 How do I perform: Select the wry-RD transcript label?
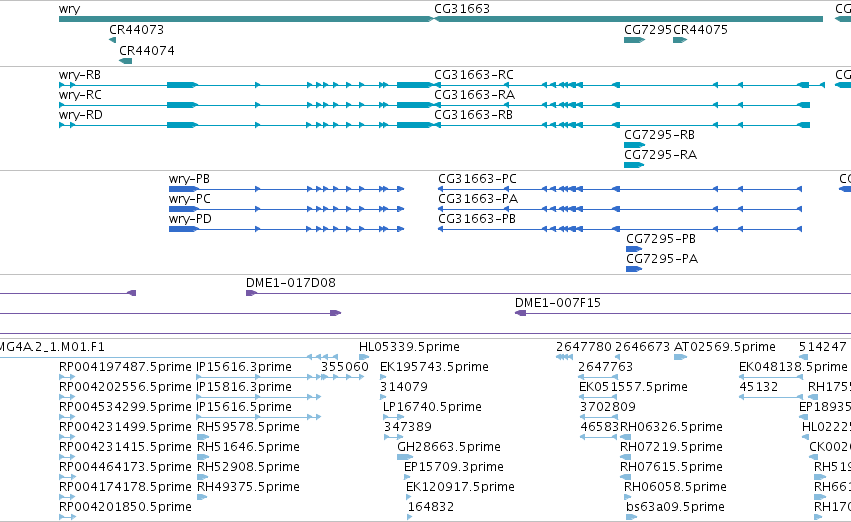(80, 115)
